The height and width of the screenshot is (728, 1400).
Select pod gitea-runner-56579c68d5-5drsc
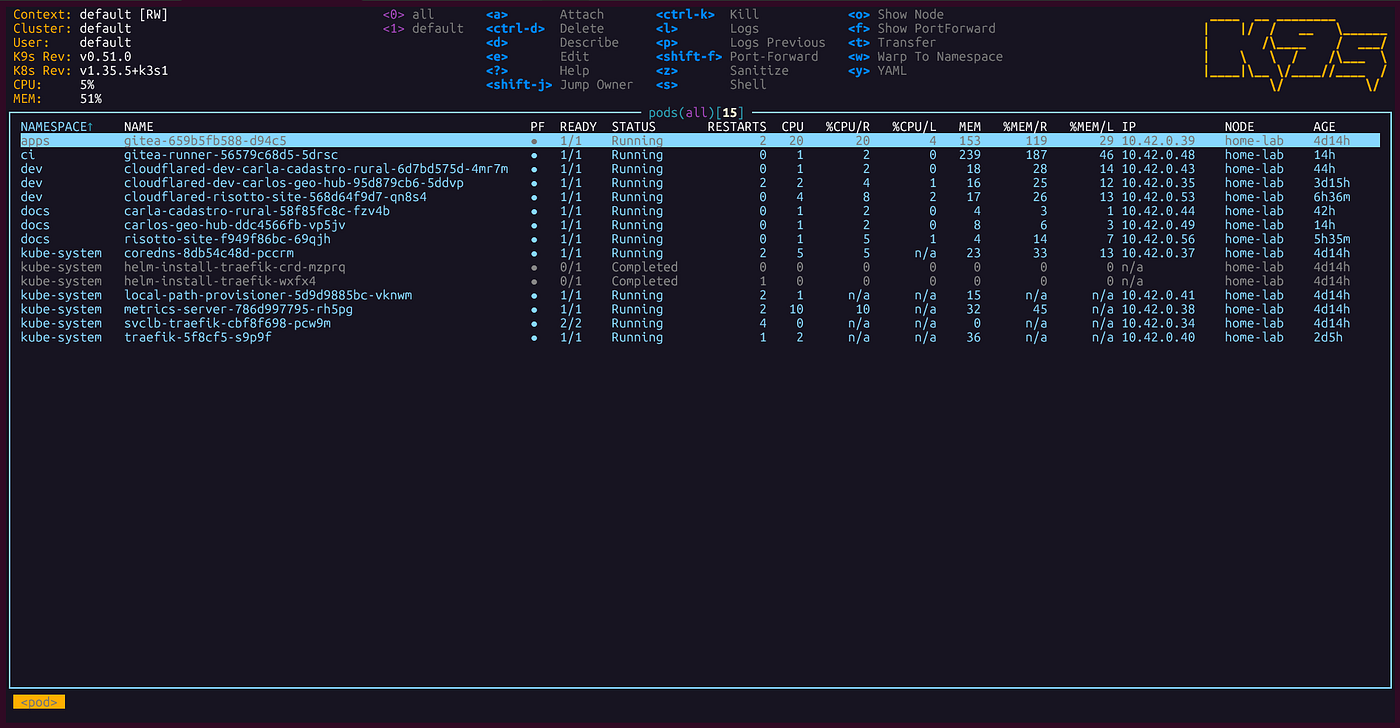point(700,155)
